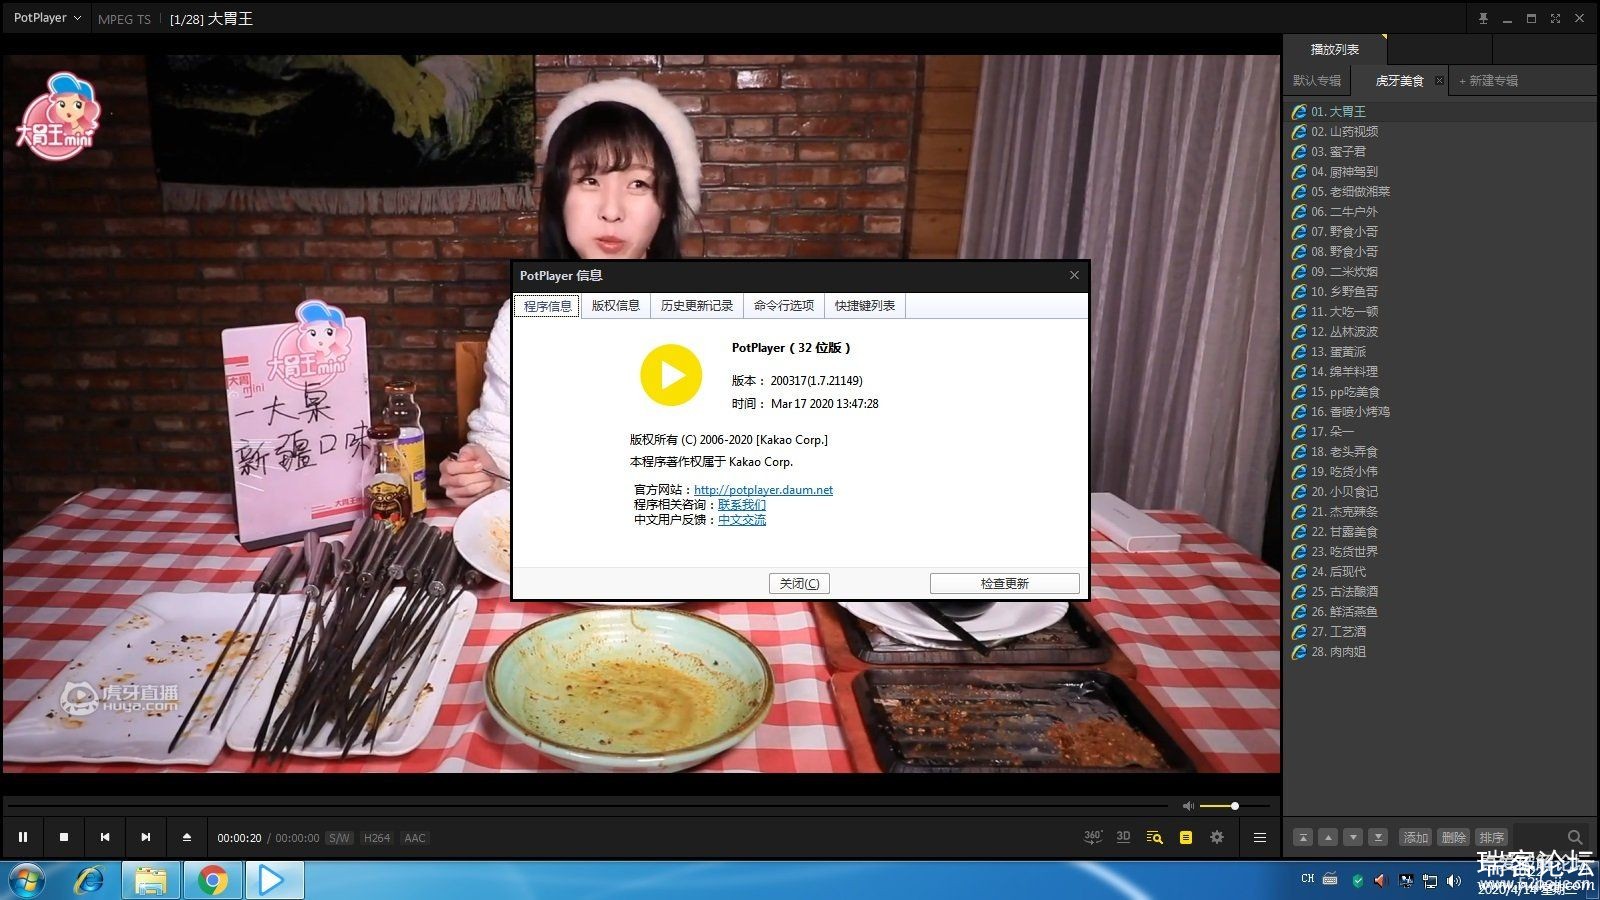Mute audio via the speaker icon
1600x900 pixels.
tap(1188, 806)
